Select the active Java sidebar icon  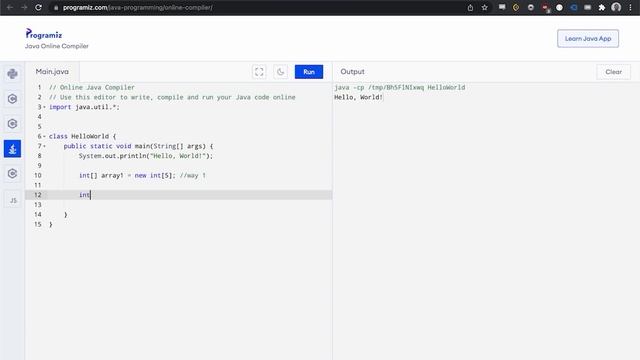click(12, 149)
